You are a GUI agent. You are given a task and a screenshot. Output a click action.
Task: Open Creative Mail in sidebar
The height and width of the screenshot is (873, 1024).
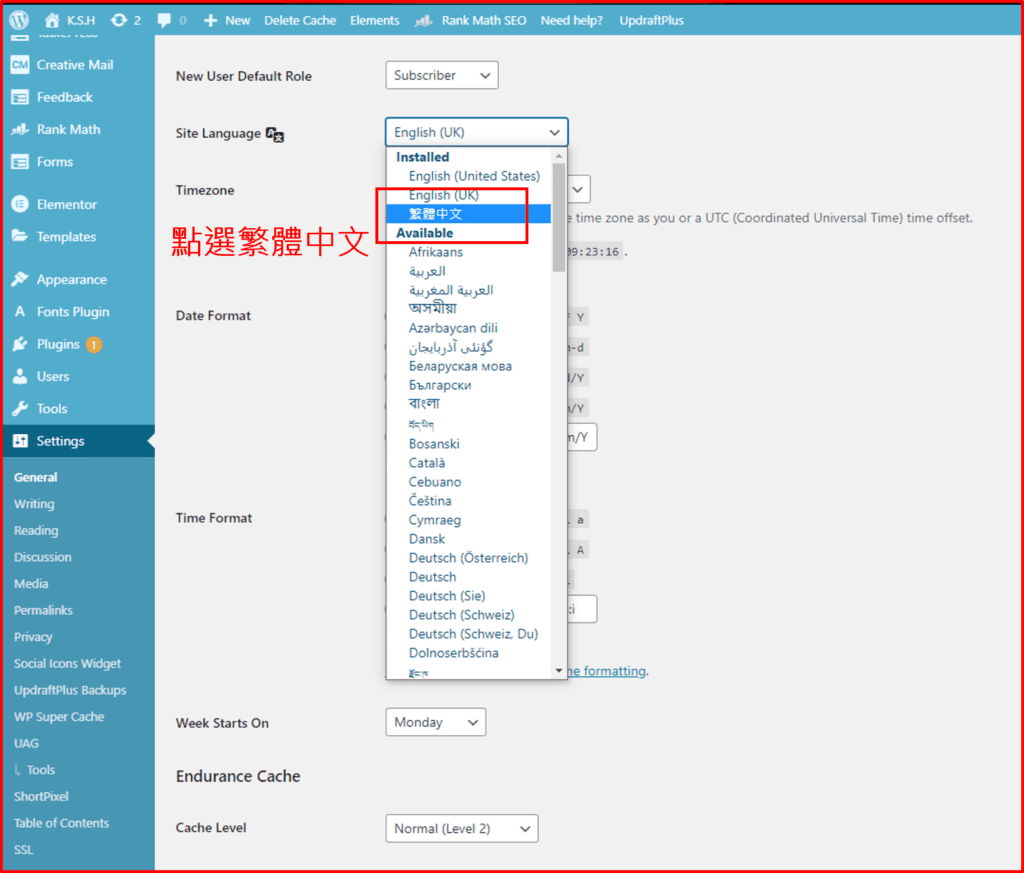pyautogui.click(x=74, y=65)
